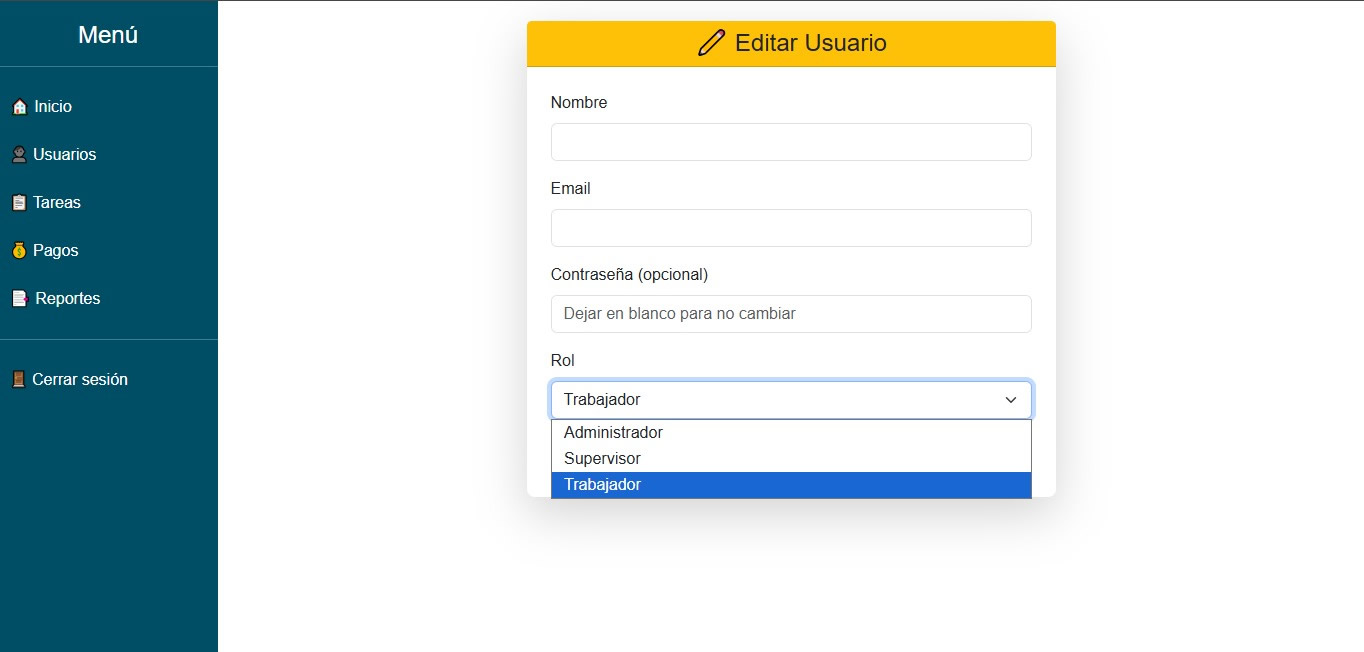Click the pencil icon in Editar Usuario header

710,43
